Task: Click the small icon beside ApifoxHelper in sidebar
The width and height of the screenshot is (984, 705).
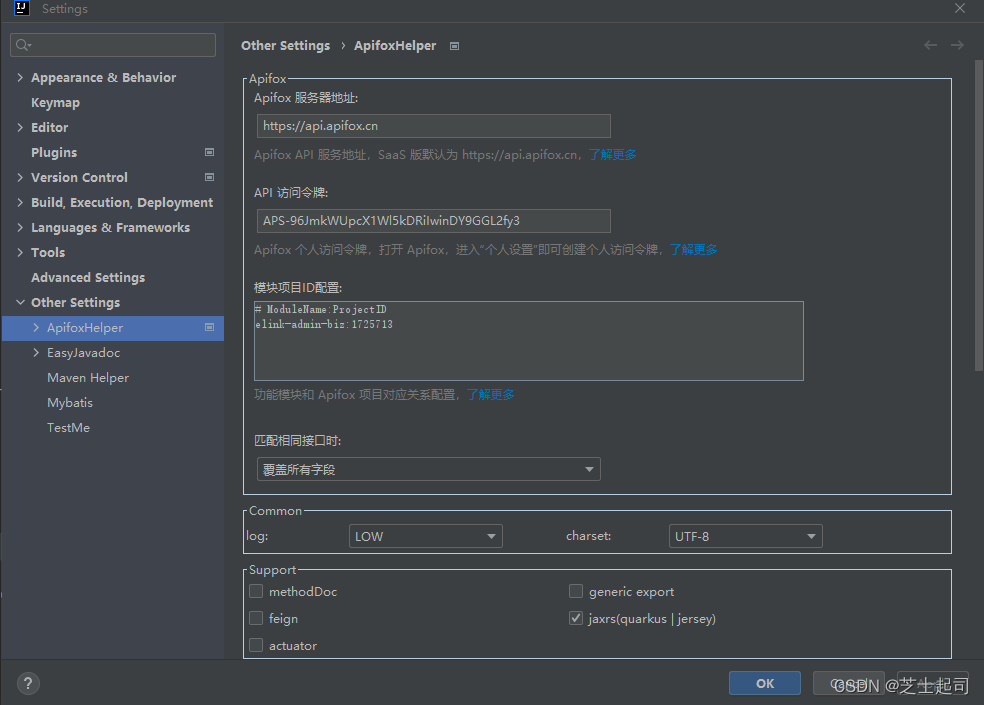Action: coord(209,327)
